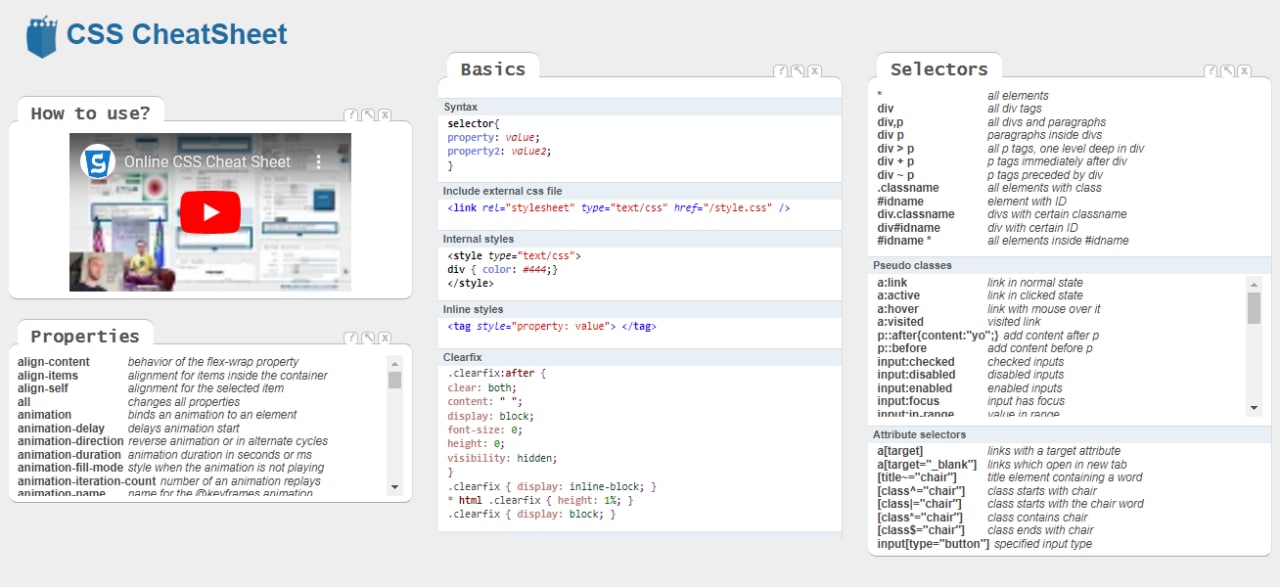
Task: Select the How to use? panel title tab
Action: tap(90, 113)
